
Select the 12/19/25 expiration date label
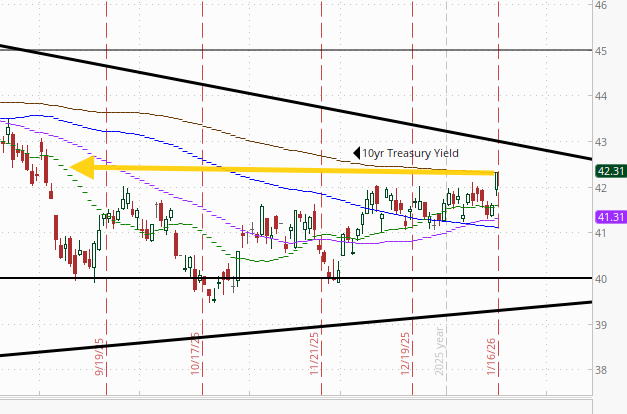click(x=405, y=354)
